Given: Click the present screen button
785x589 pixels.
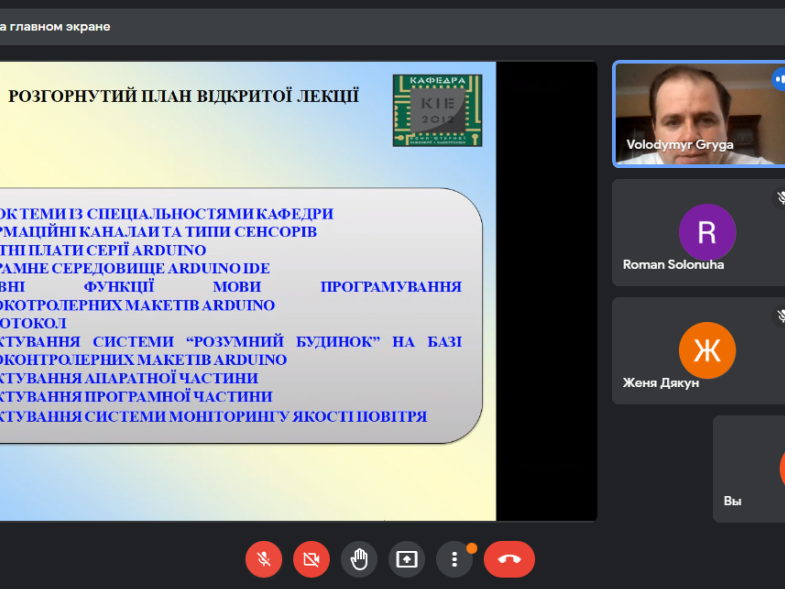Looking at the screenshot, I should [407, 559].
